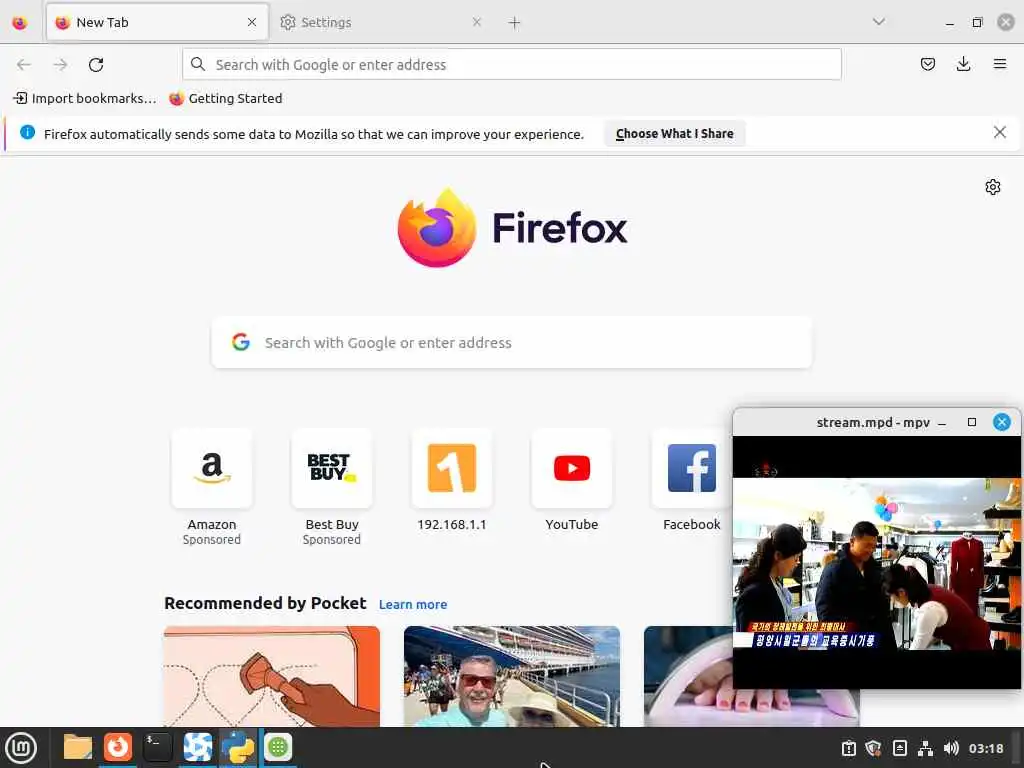Dismiss the data sharing notification bar
The image size is (1024, 768).
pos(999,133)
